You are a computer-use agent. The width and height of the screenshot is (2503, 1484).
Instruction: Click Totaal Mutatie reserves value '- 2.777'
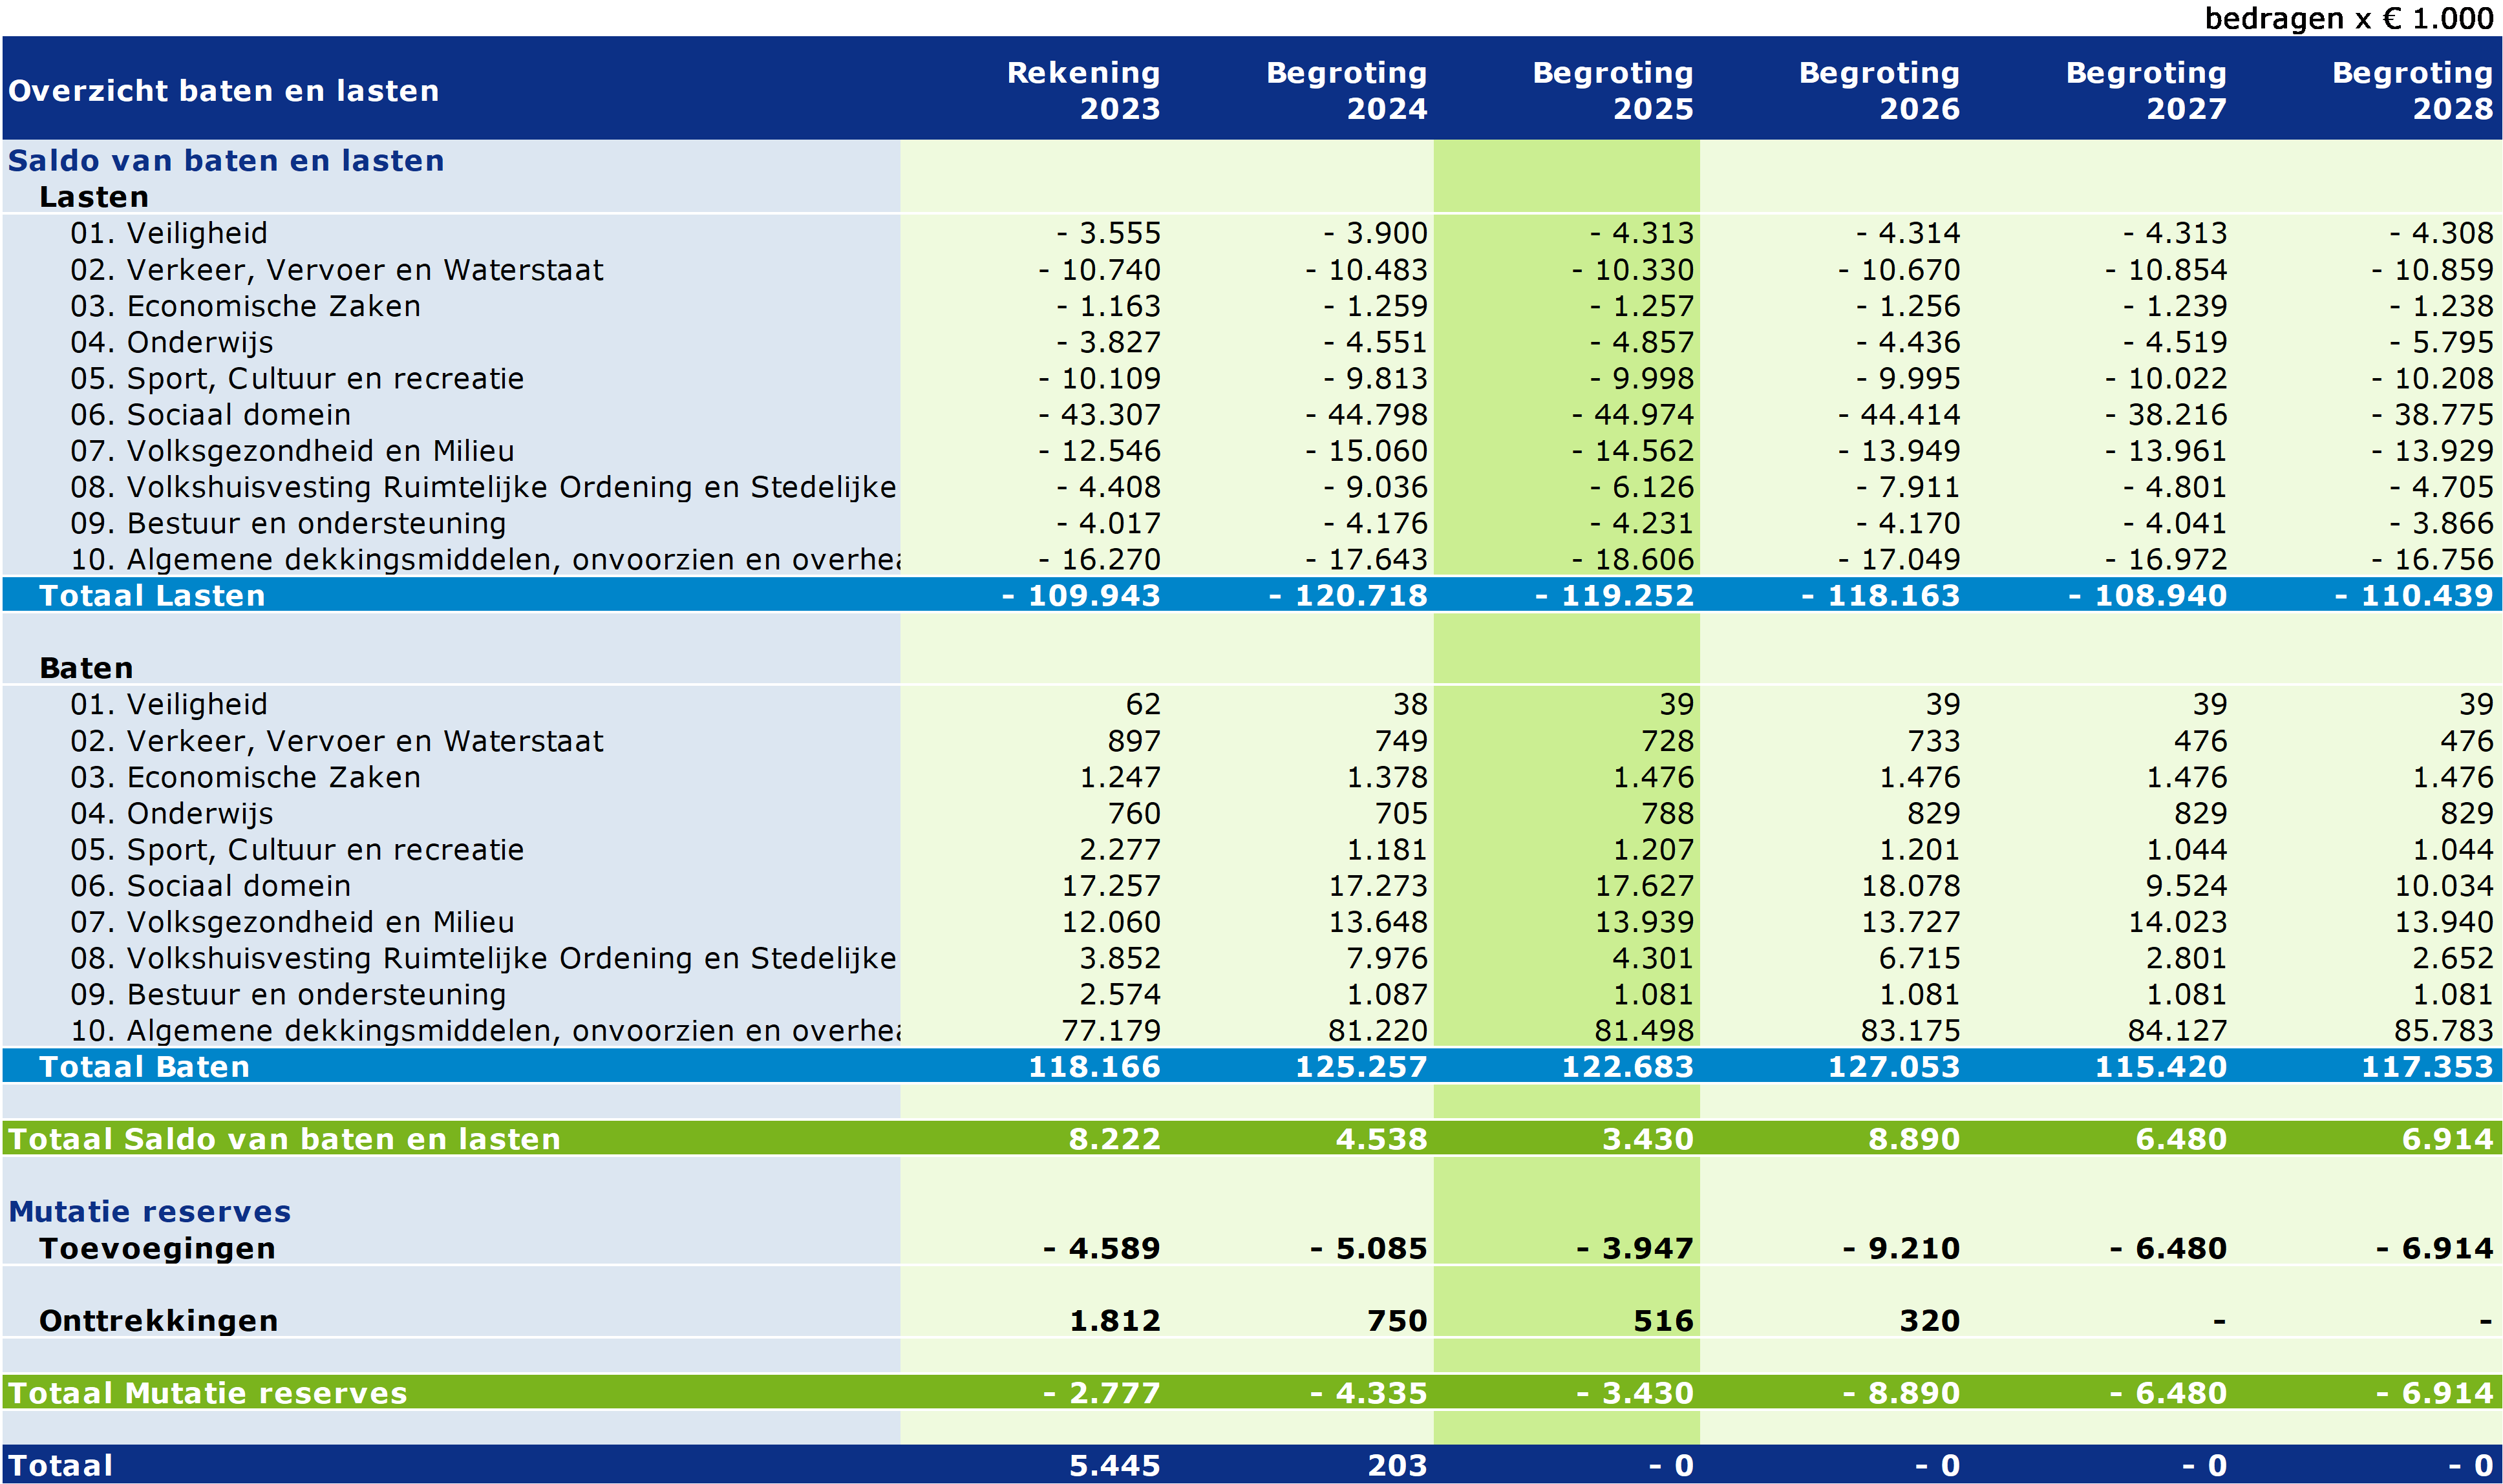click(1101, 1393)
